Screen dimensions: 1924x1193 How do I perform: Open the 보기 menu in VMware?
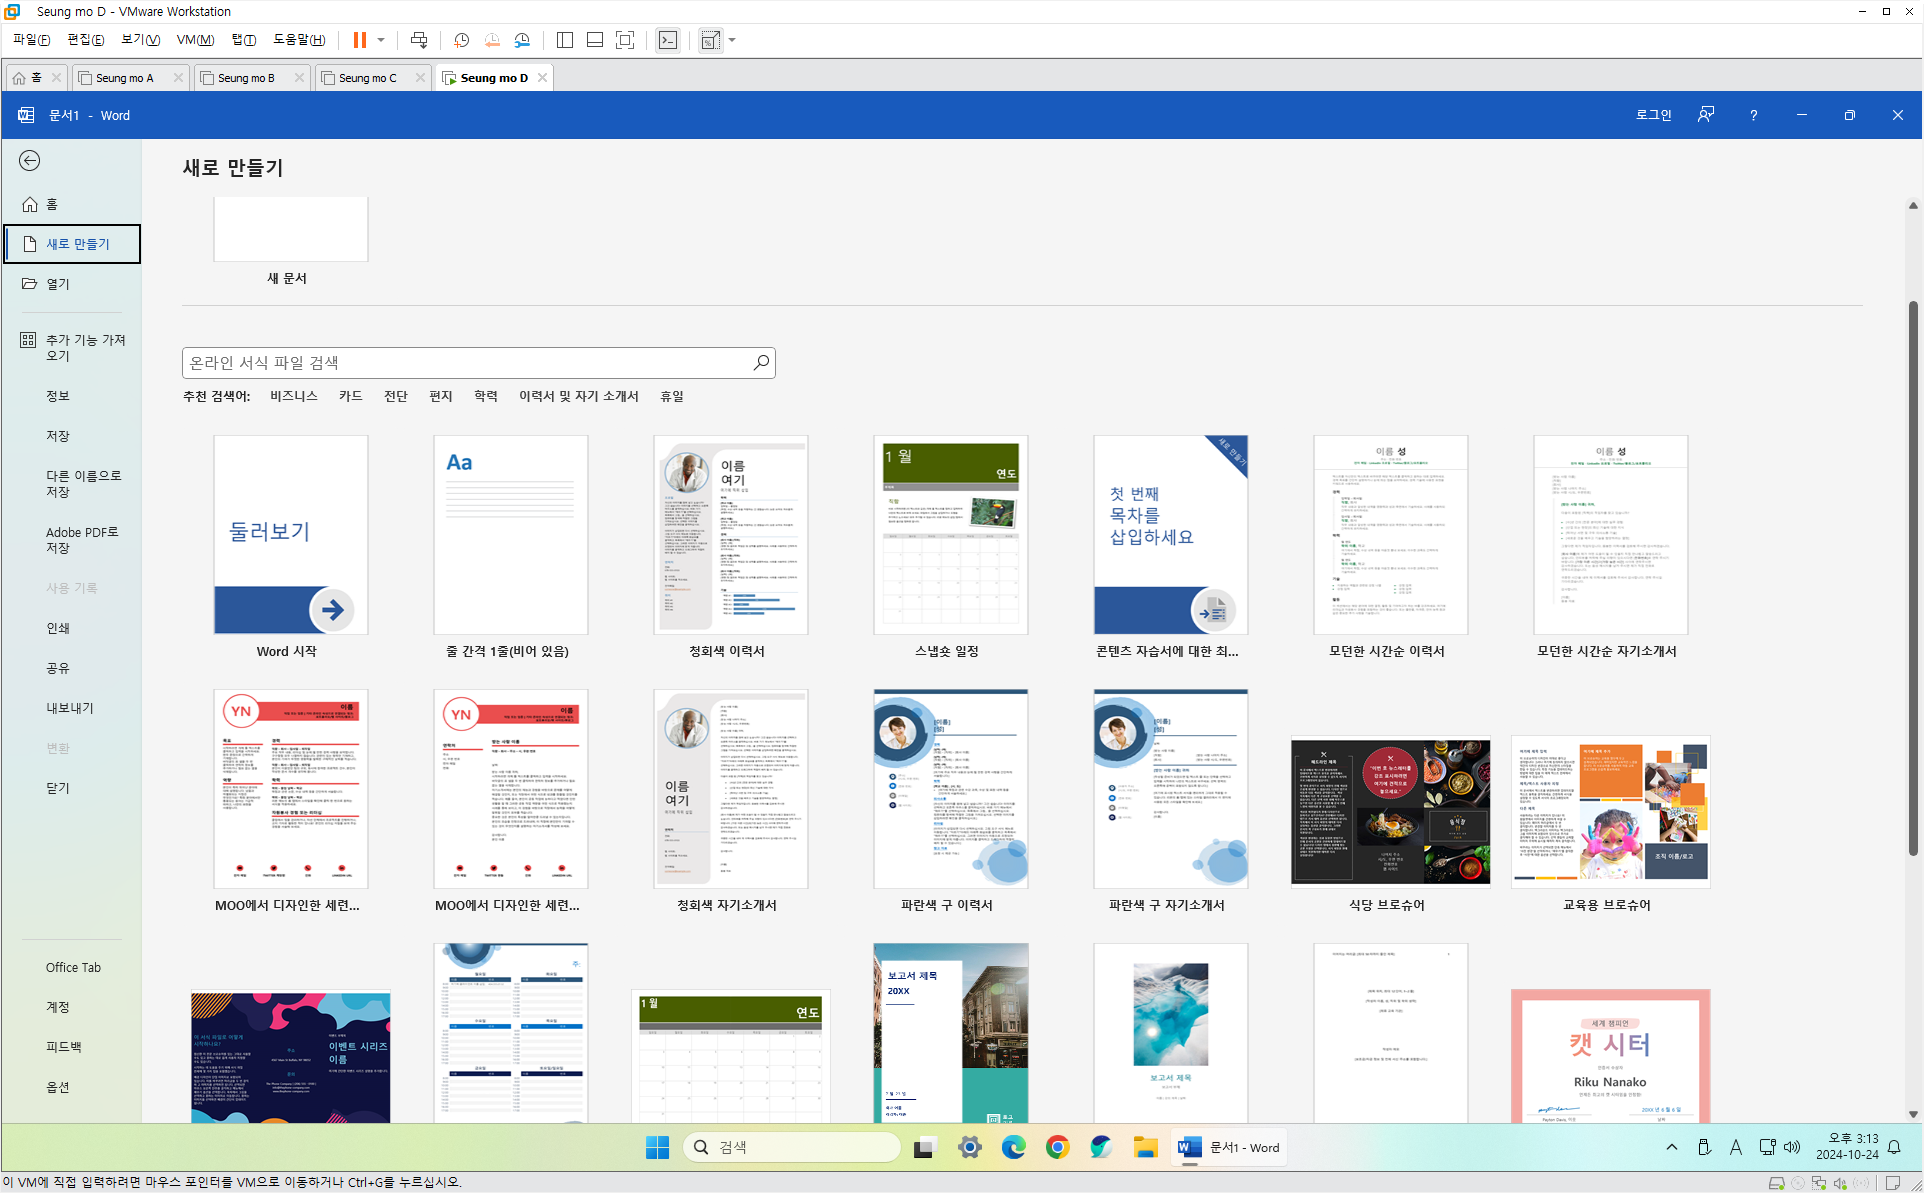(x=140, y=40)
